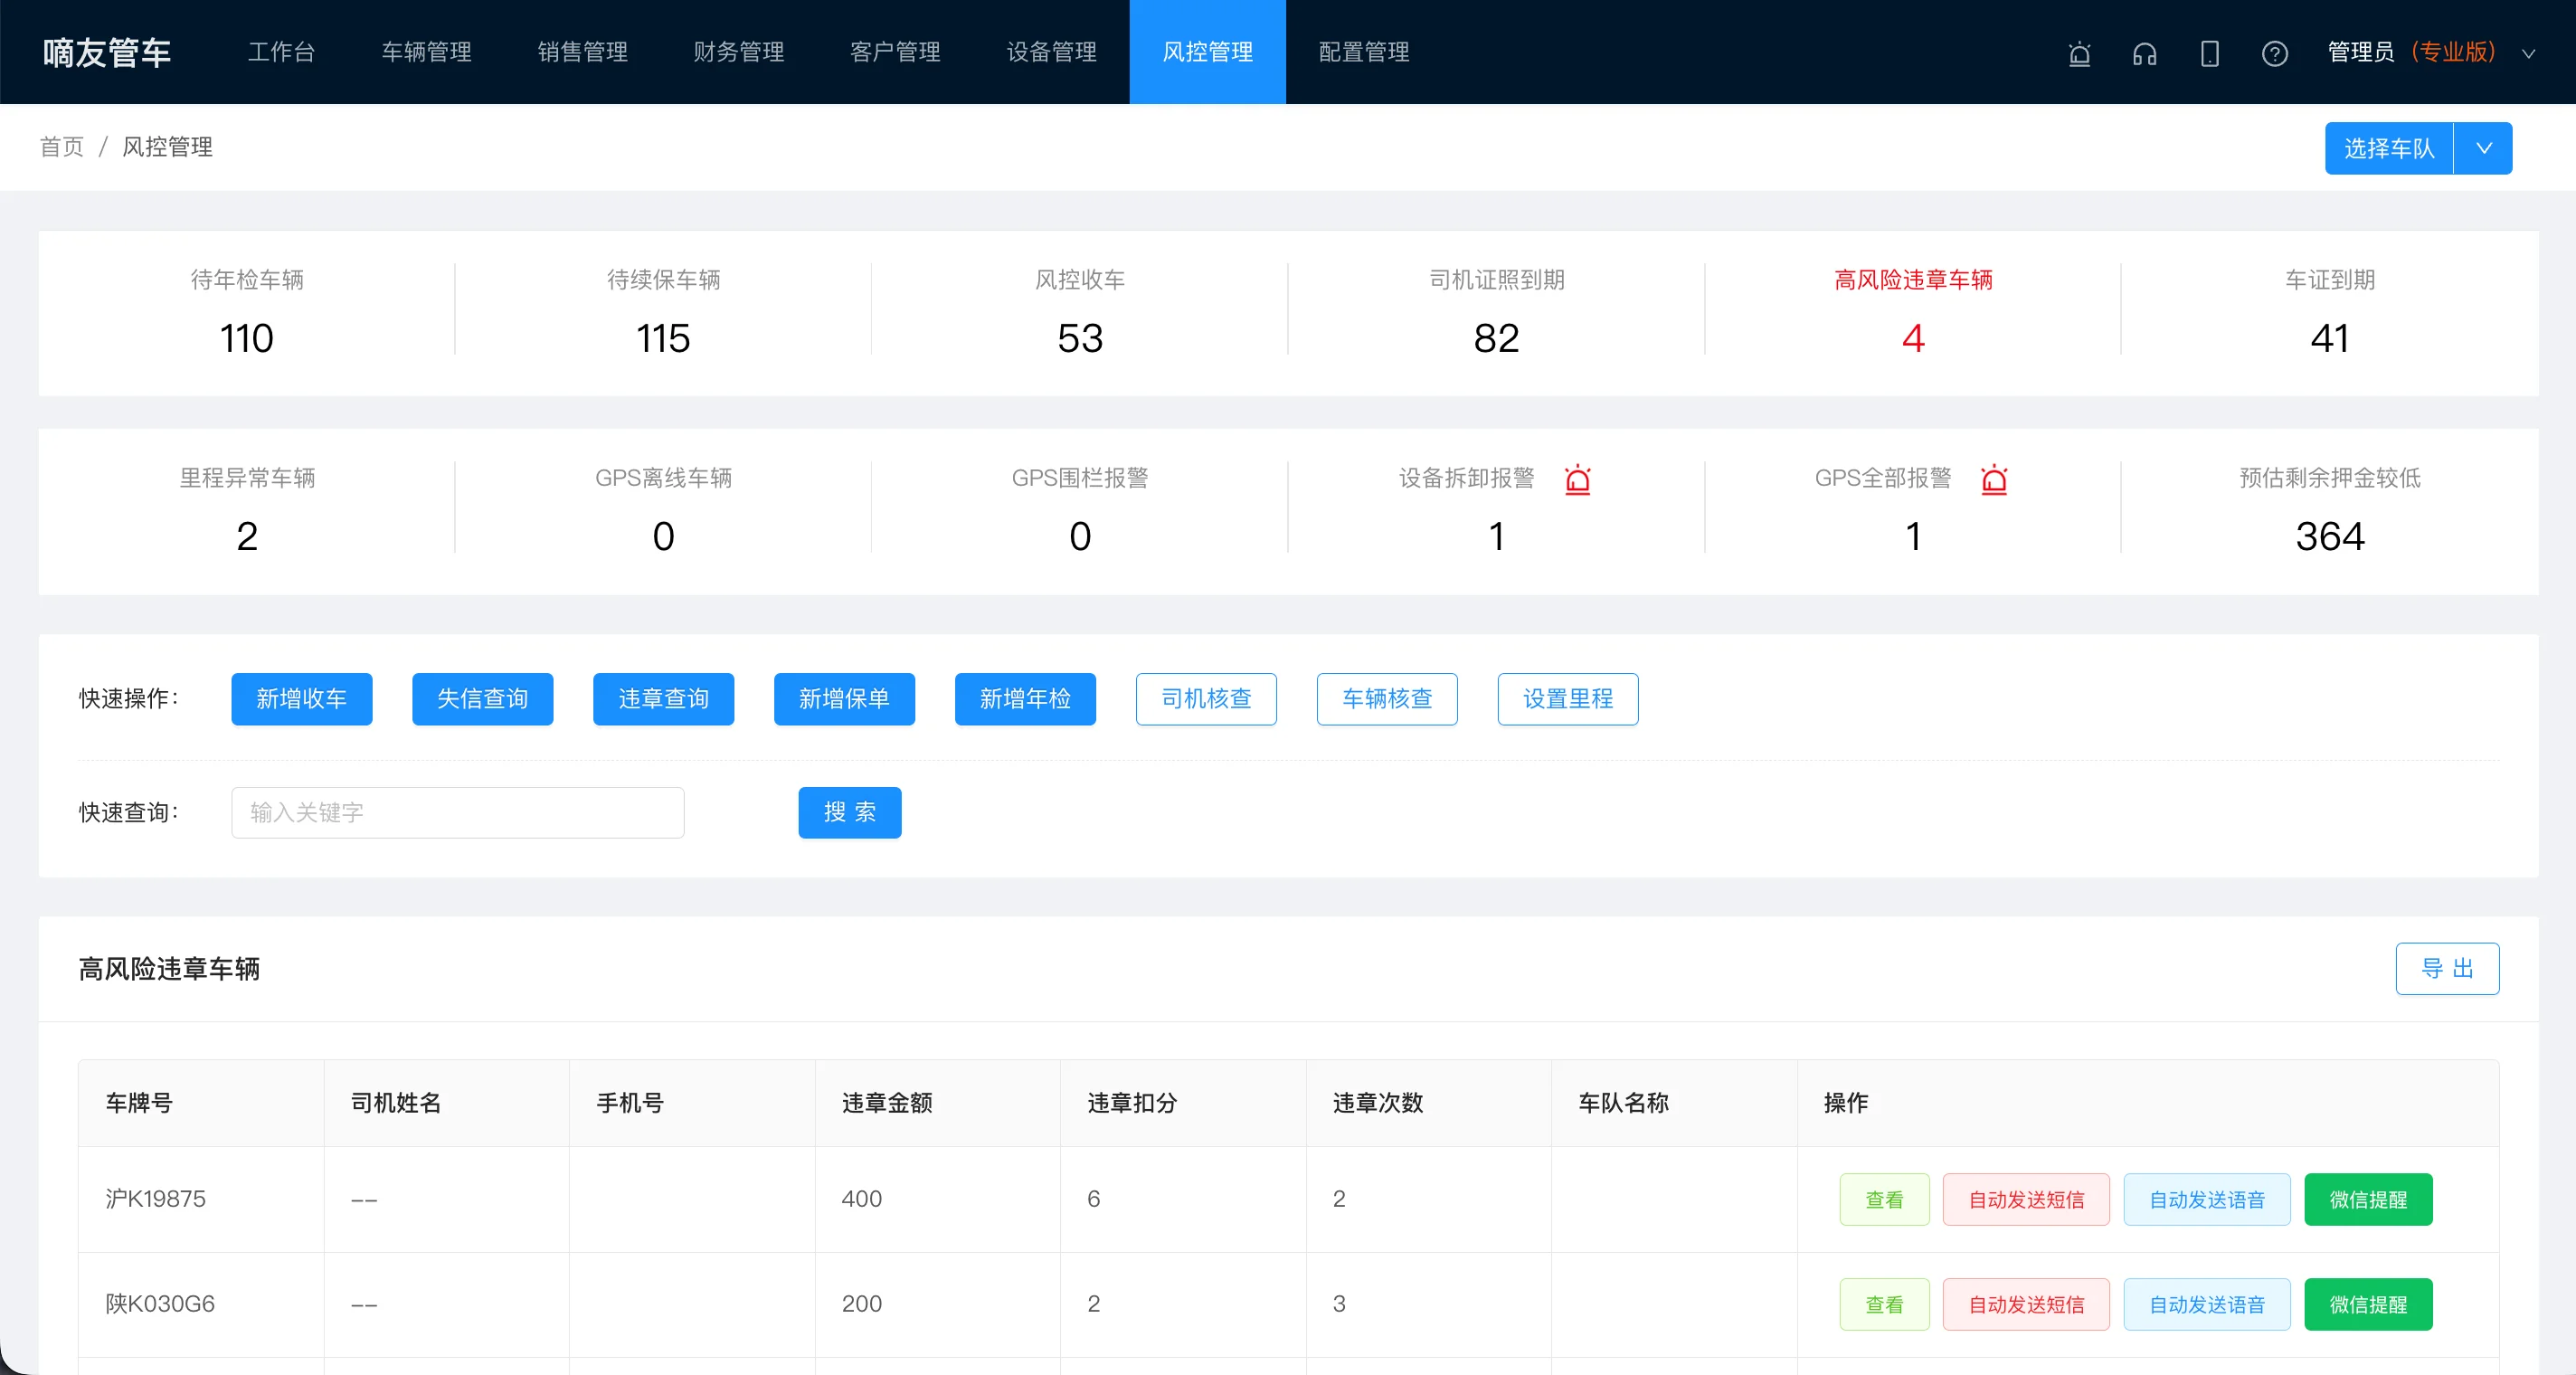Select the 待年检车辆 110 stat card
Screen dimensions: 2576x1375
[x=247, y=312]
